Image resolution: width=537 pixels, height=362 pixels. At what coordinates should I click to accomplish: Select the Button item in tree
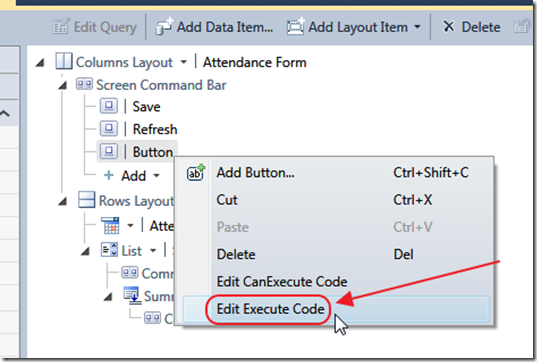153,152
